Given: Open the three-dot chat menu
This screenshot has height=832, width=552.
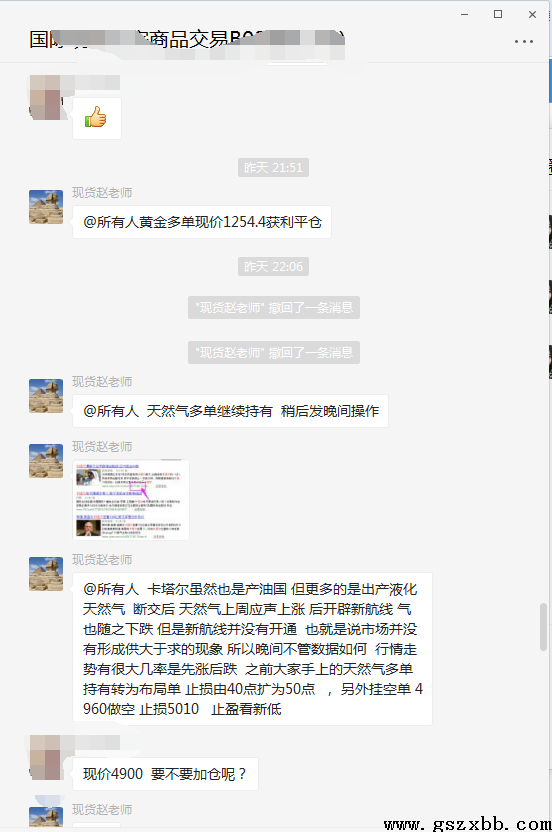Looking at the screenshot, I should pyautogui.click(x=523, y=41).
